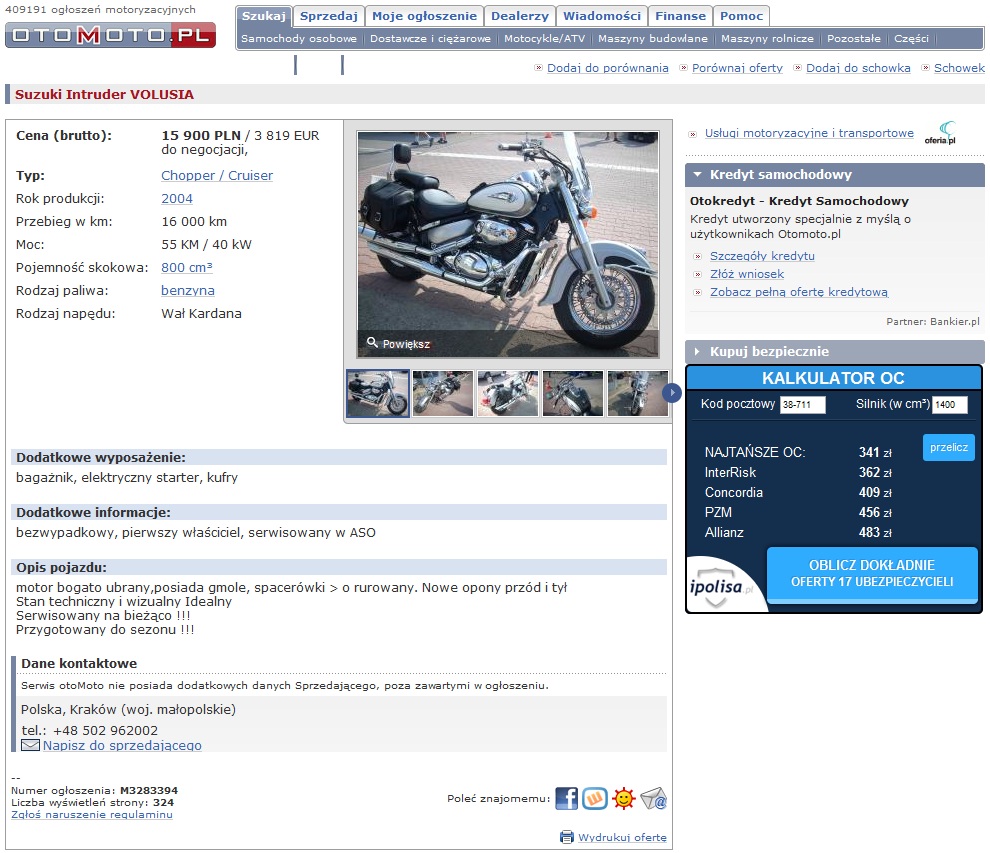Image resolution: width=990 pixels, height=853 pixels.
Task: Click Oblicz dokładnie oferty 17 ubezpieczycieli button
Action: coord(872,574)
